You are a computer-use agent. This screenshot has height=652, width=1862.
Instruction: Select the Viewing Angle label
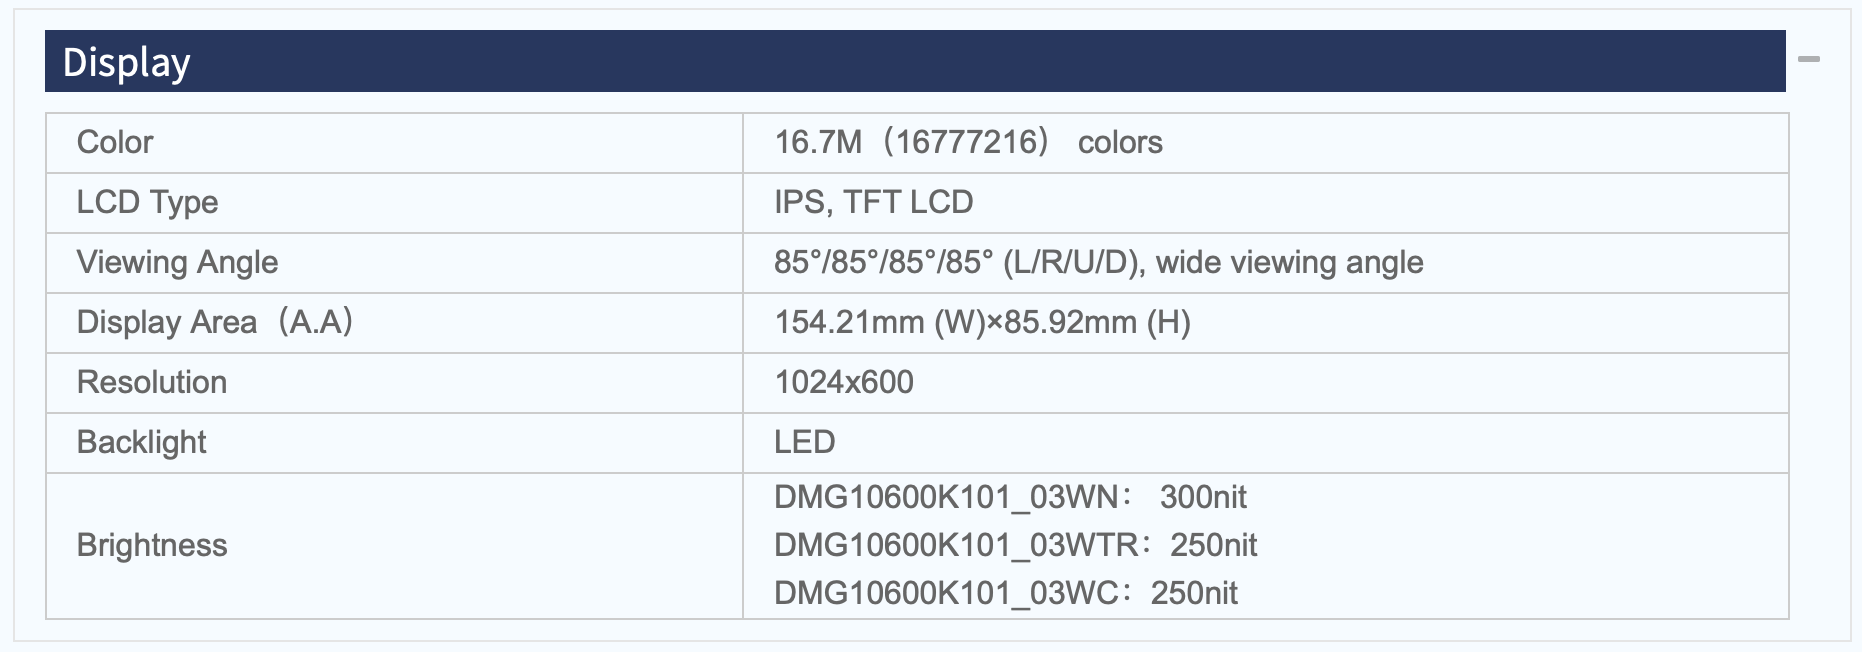click(177, 262)
